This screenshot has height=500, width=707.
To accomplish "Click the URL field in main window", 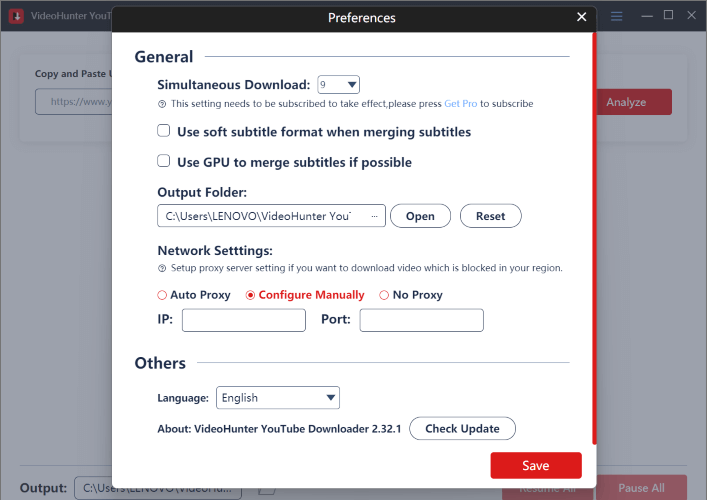I will 74,102.
